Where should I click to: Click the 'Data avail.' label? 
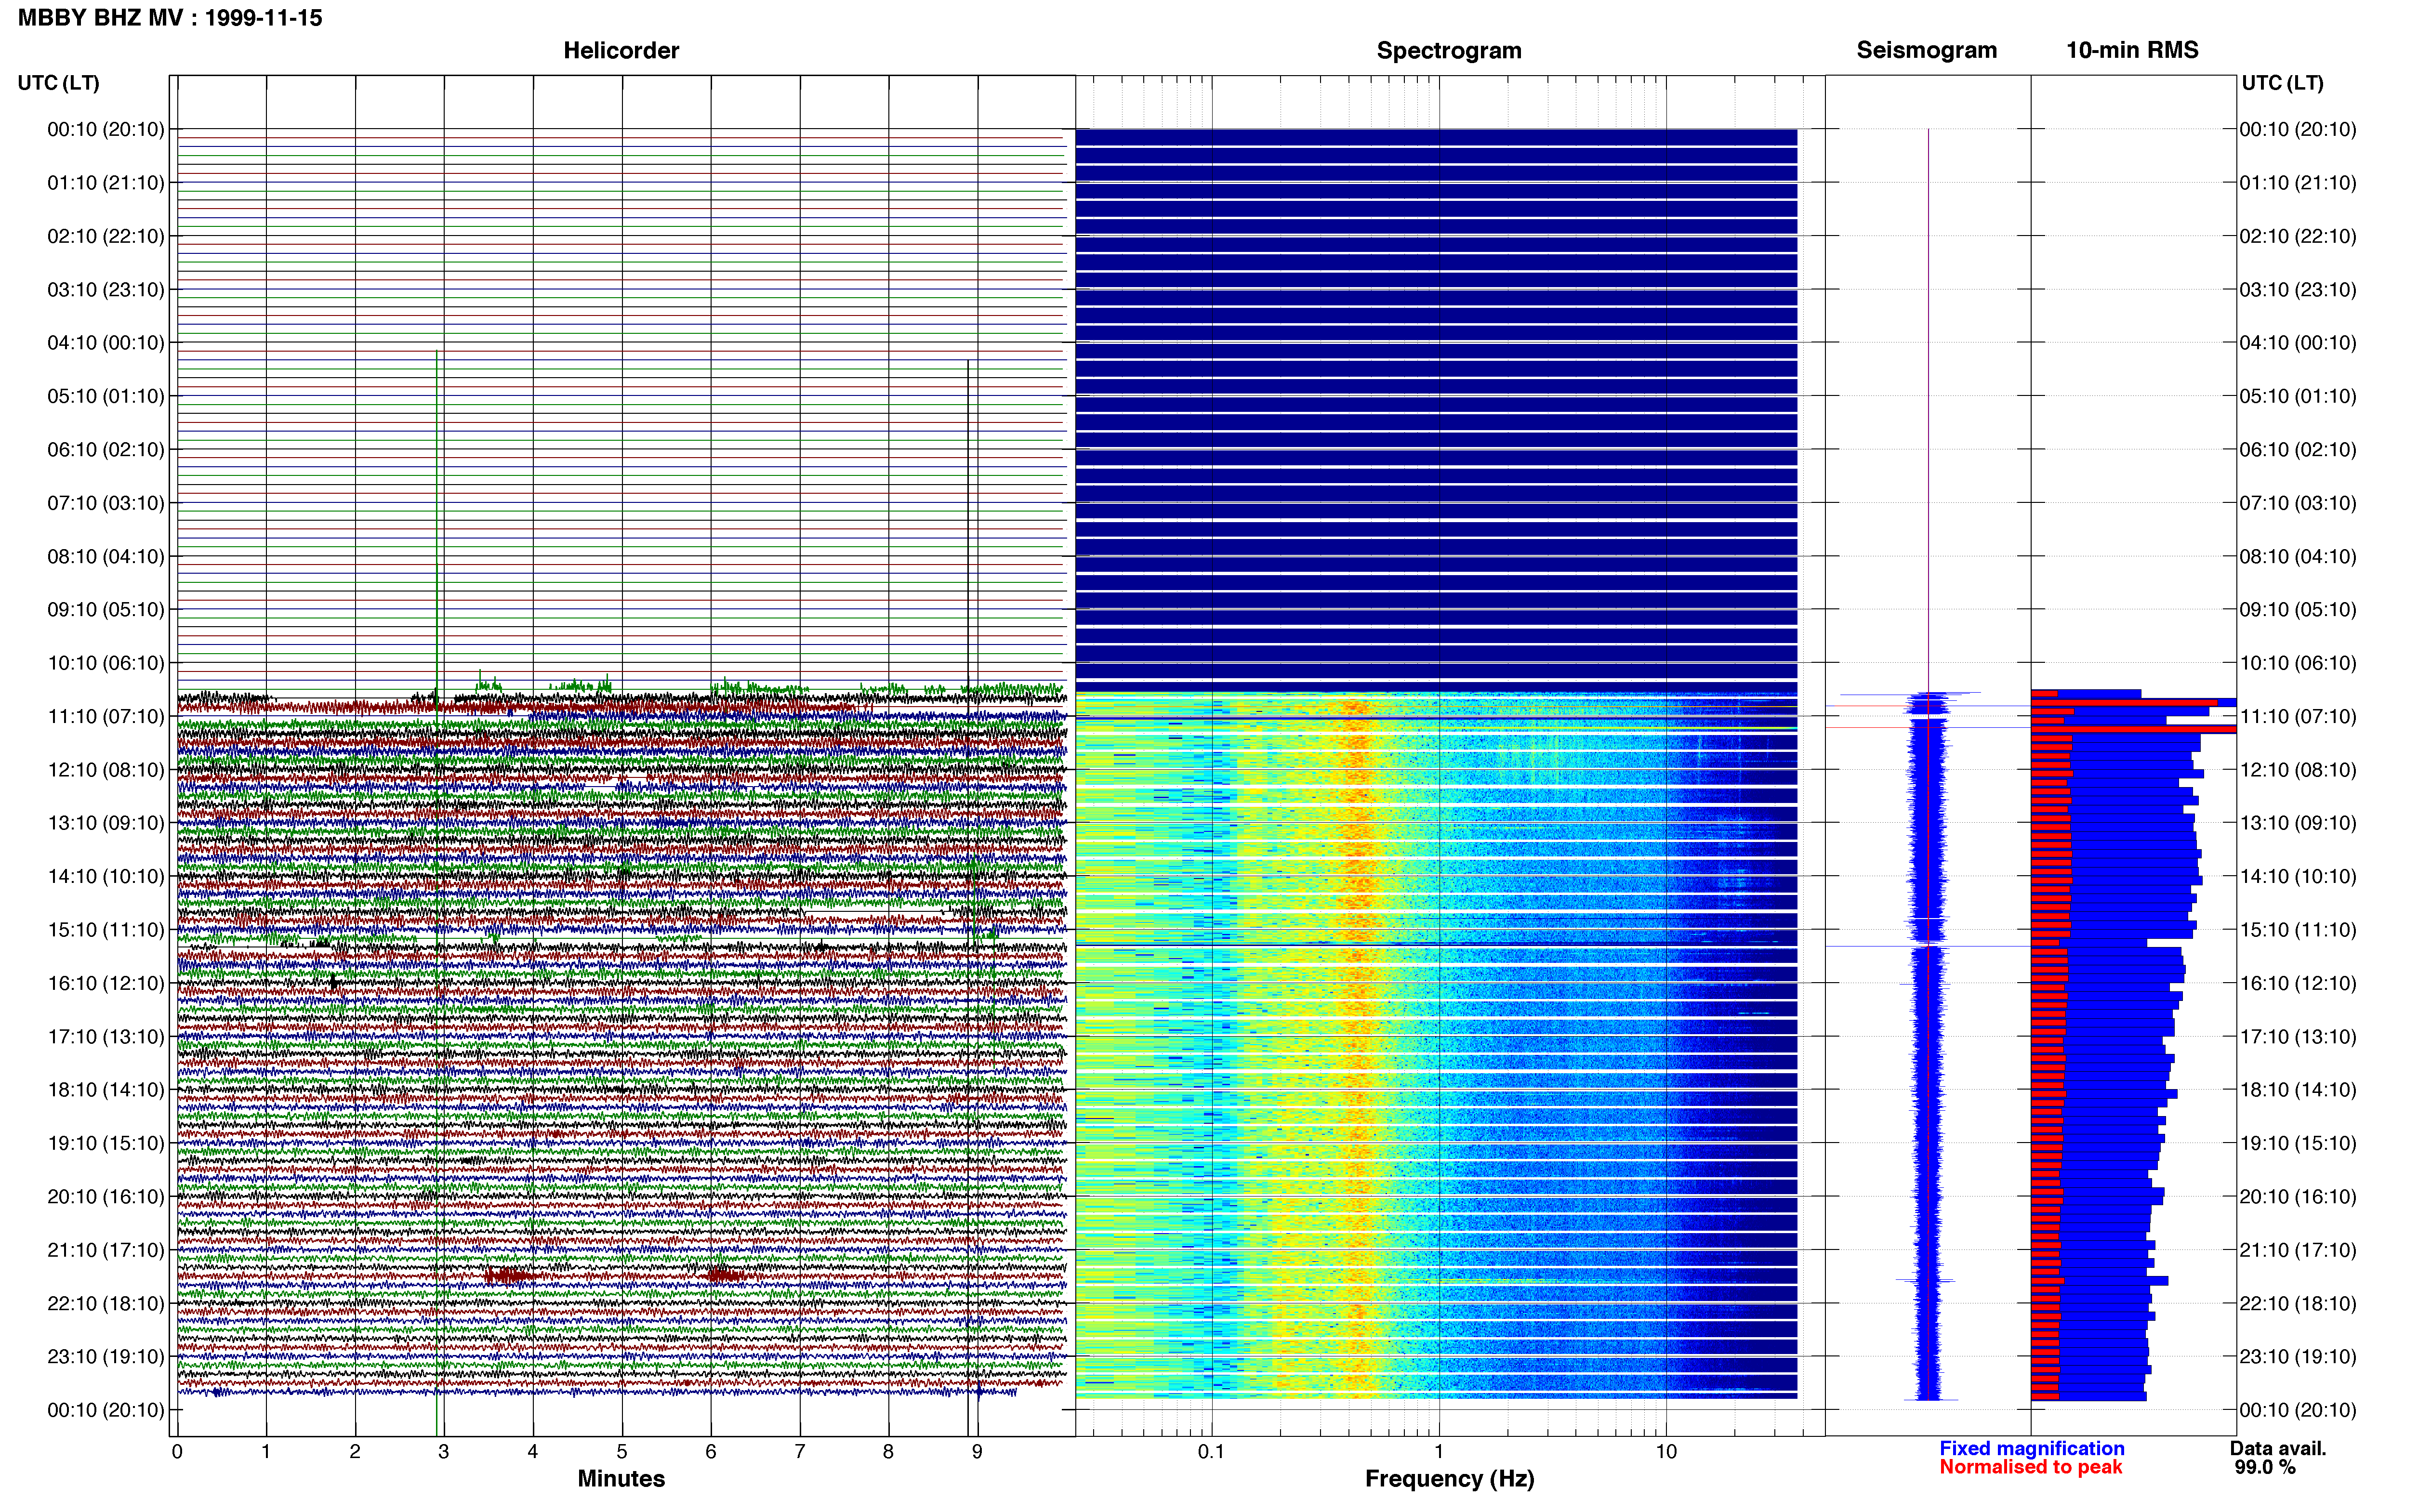point(2278,1449)
